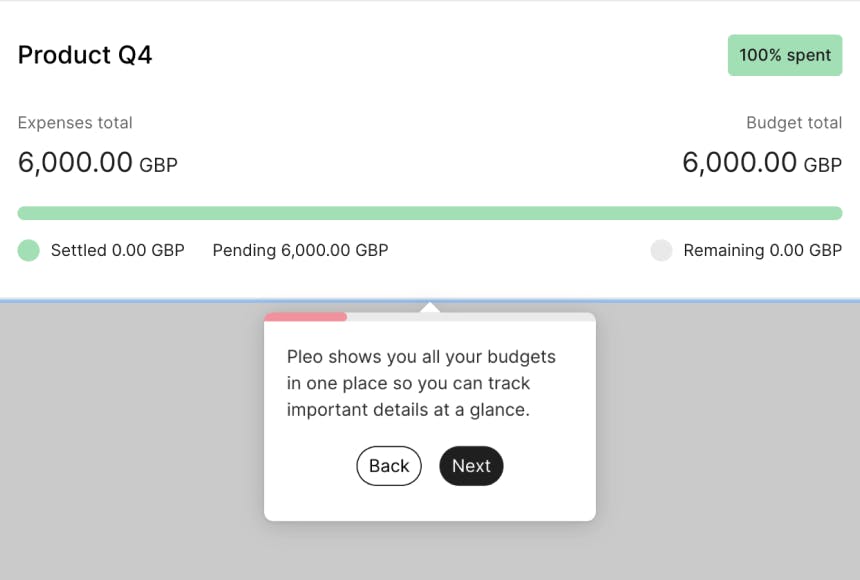Click the Next button in the tour tooltip
This screenshot has height=580, width=860.
[471, 466]
